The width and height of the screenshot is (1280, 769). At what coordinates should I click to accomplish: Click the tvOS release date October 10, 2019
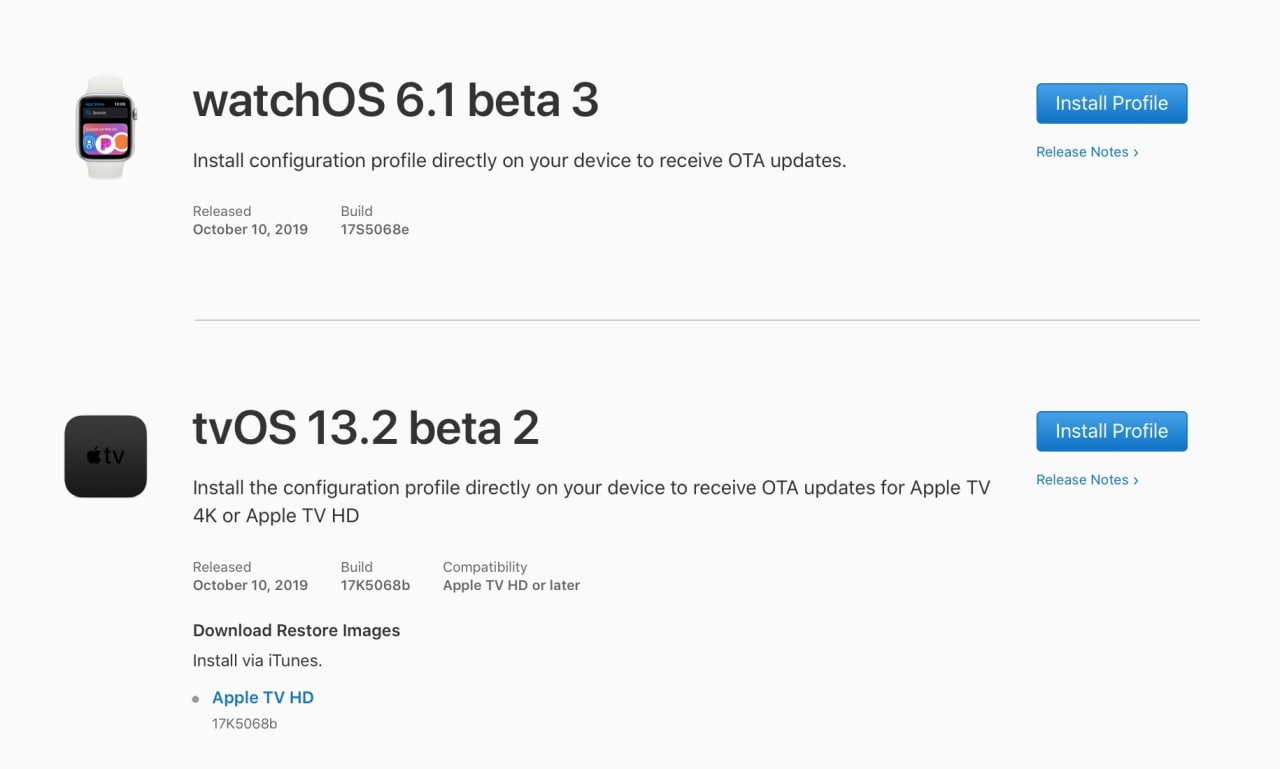tap(250, 585)
